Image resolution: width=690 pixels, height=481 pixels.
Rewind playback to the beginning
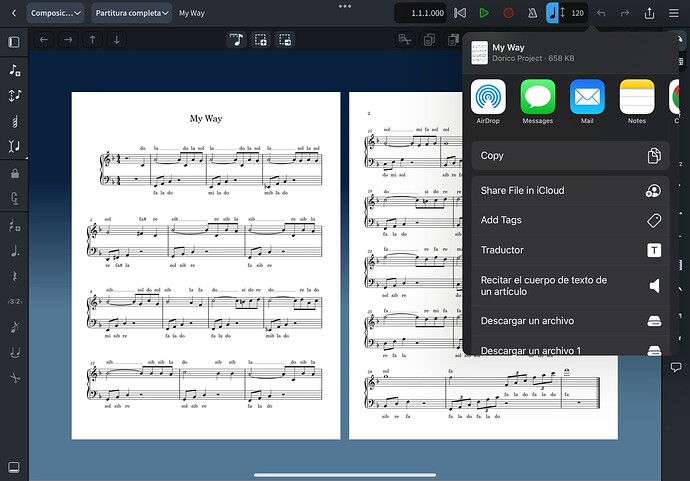point(460,13)
